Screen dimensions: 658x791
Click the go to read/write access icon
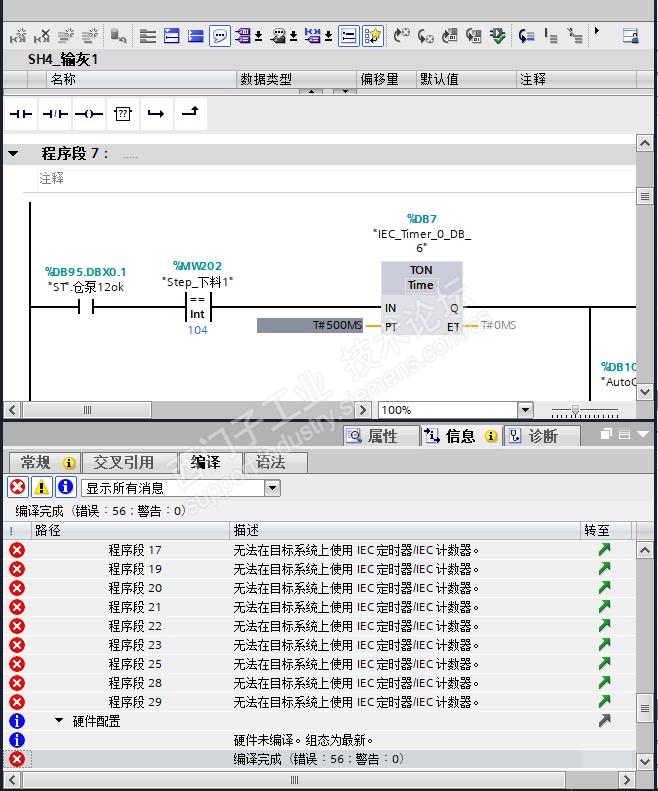(x=526, y=36)
